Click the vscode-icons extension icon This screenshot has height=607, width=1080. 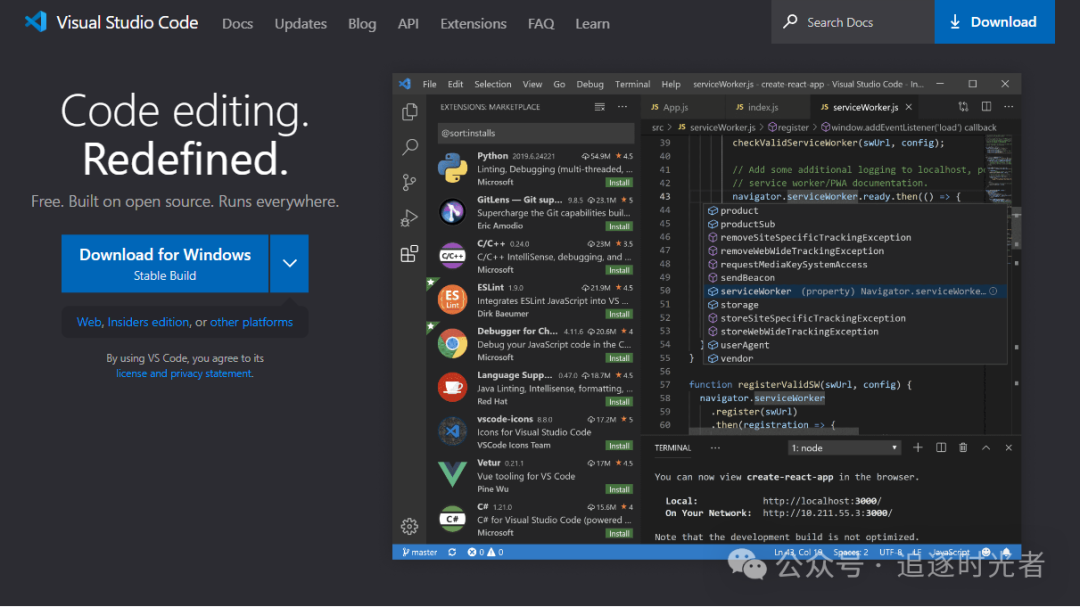pyautogui.click(x=453, y=431)
